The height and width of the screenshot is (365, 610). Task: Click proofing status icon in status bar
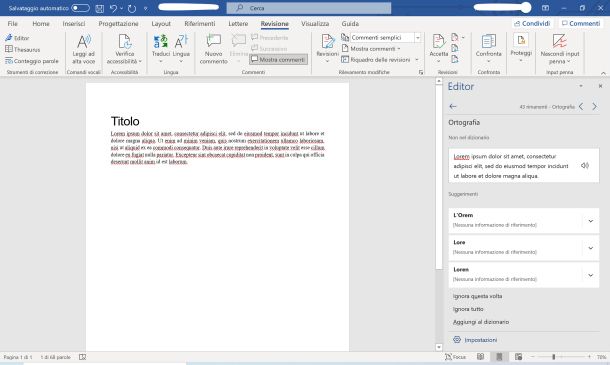coord(82,357)
